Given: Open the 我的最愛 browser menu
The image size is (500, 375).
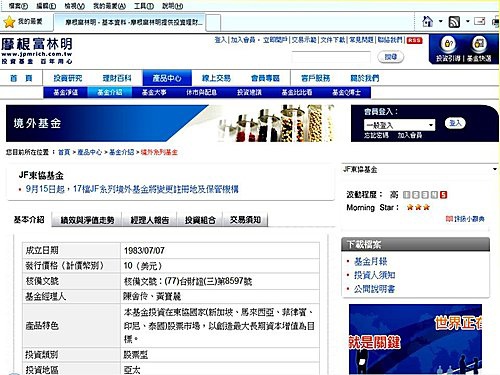Looking at the screenshot, I should pyautogui.click(x=109, y=6).
